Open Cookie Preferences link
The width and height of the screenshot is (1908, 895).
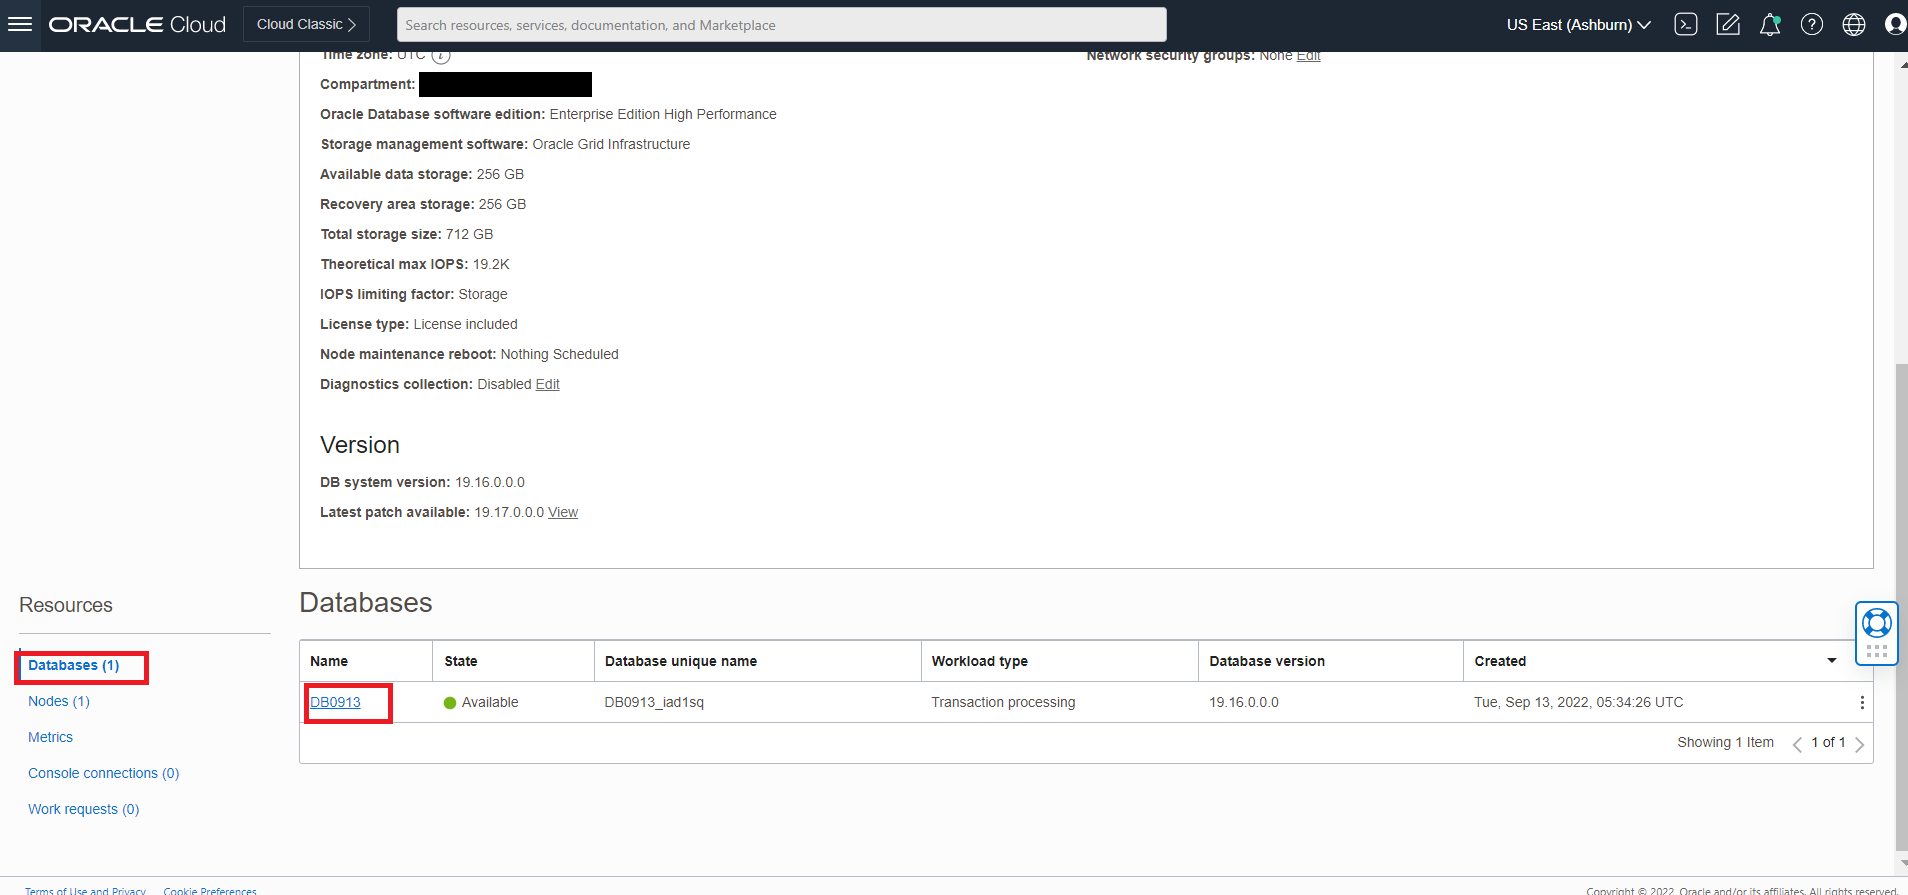click(210, 890)
